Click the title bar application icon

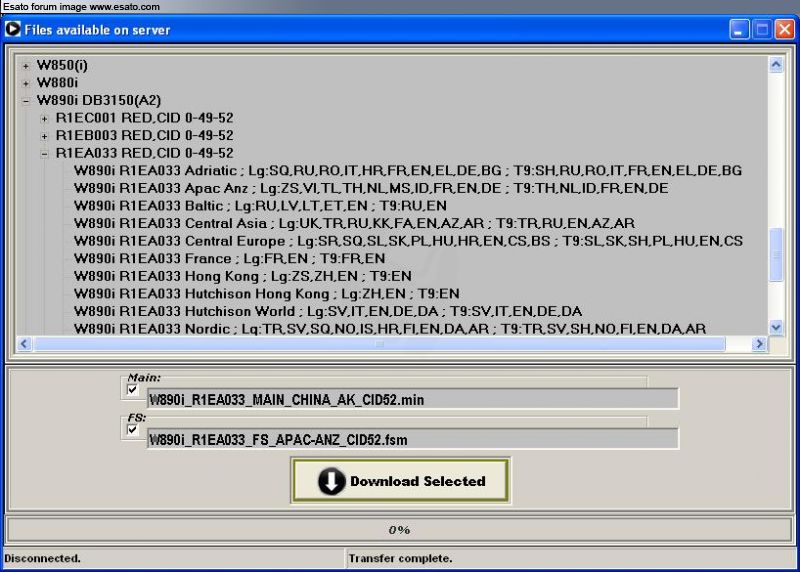13,29
